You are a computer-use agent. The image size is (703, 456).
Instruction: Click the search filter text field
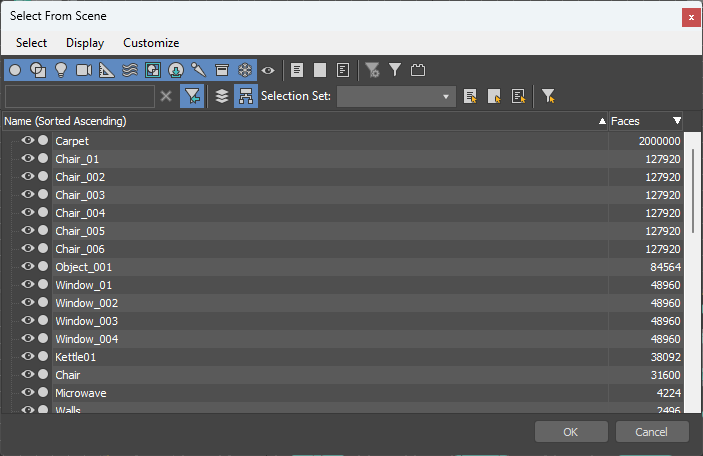(79, 96)
